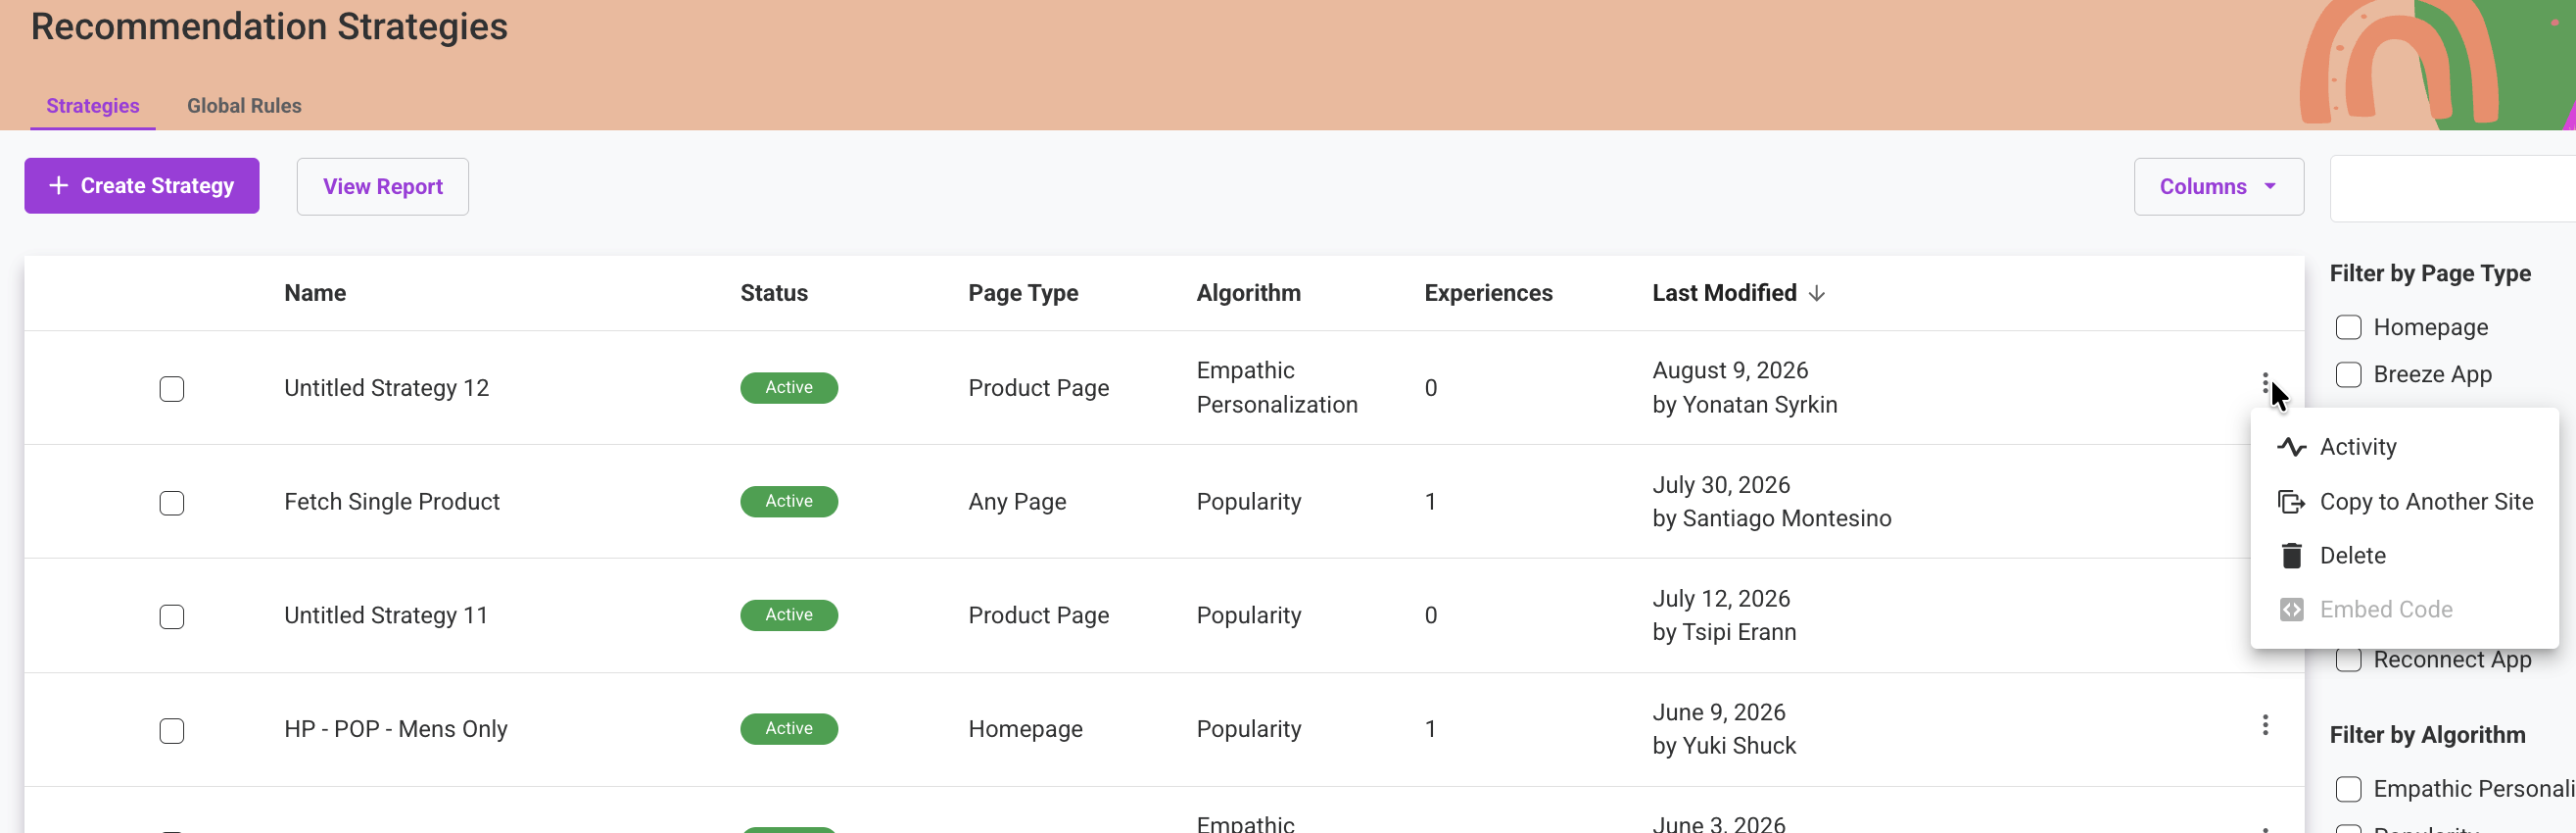
Task: Sort by the Experiences column header
Action: pos(1488,293)
